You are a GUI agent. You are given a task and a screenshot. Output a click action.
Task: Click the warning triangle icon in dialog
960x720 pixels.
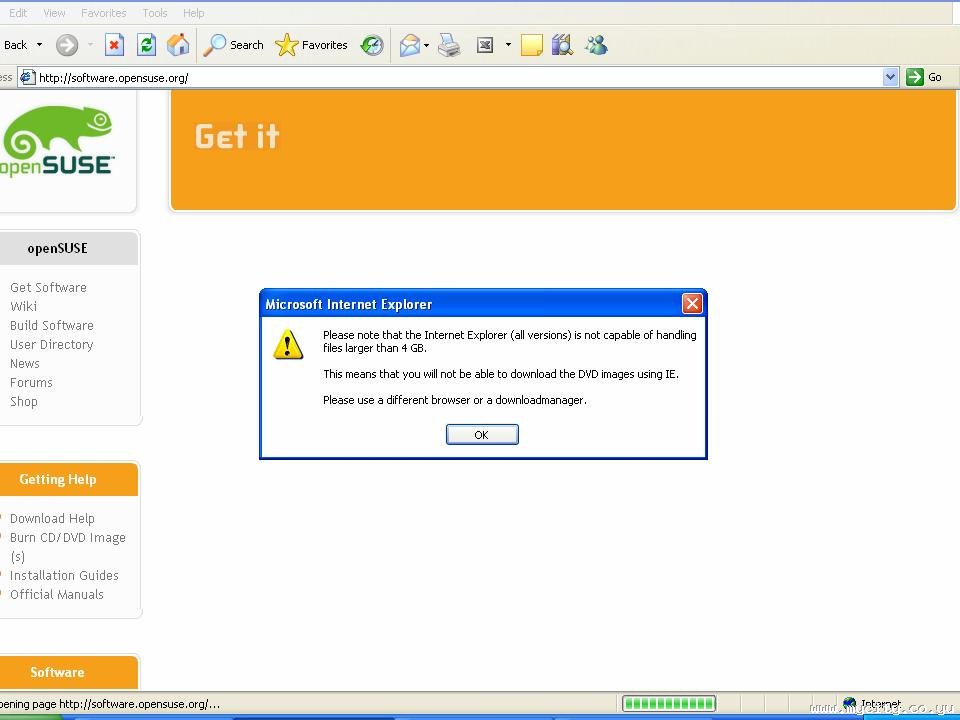pos(288,343)
